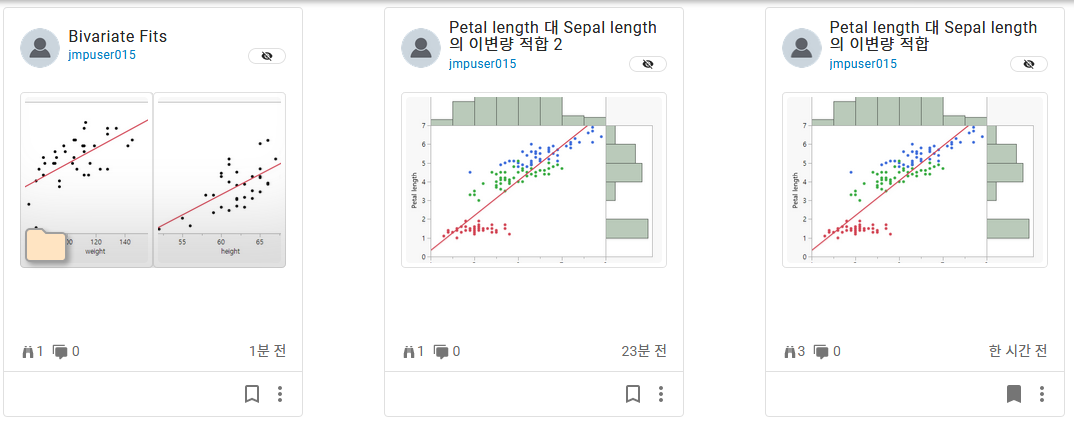This screenshot has height=443, width=1074.
Task: Bookmark the post from 23분 전
Action: tap(633, 394)
